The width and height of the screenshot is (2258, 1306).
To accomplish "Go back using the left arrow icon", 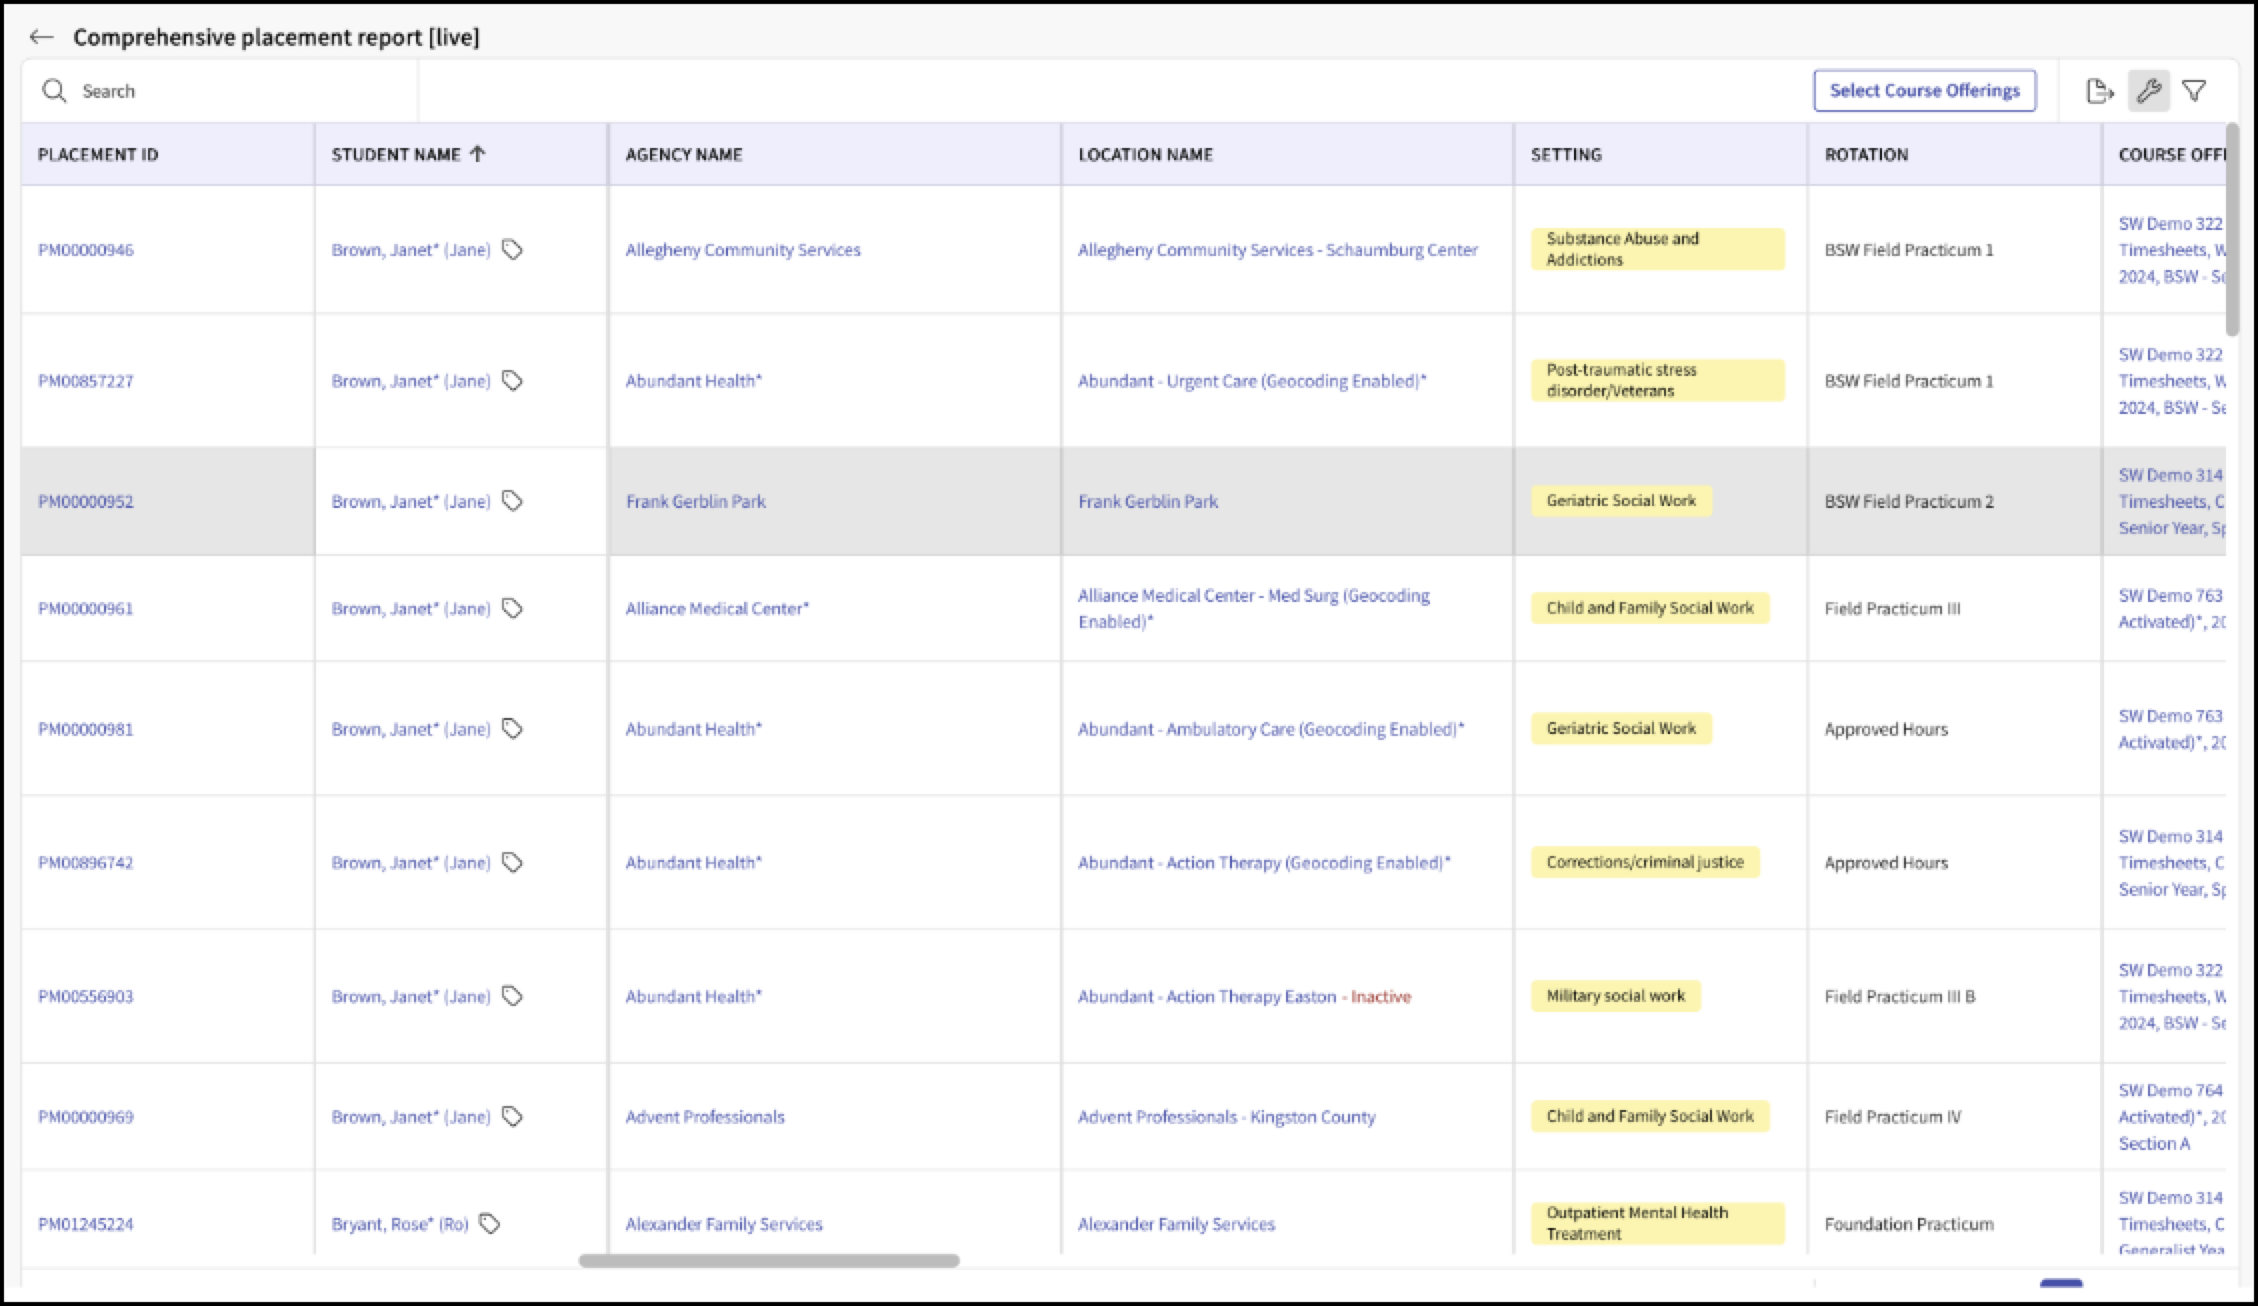I will click(41, 37).
